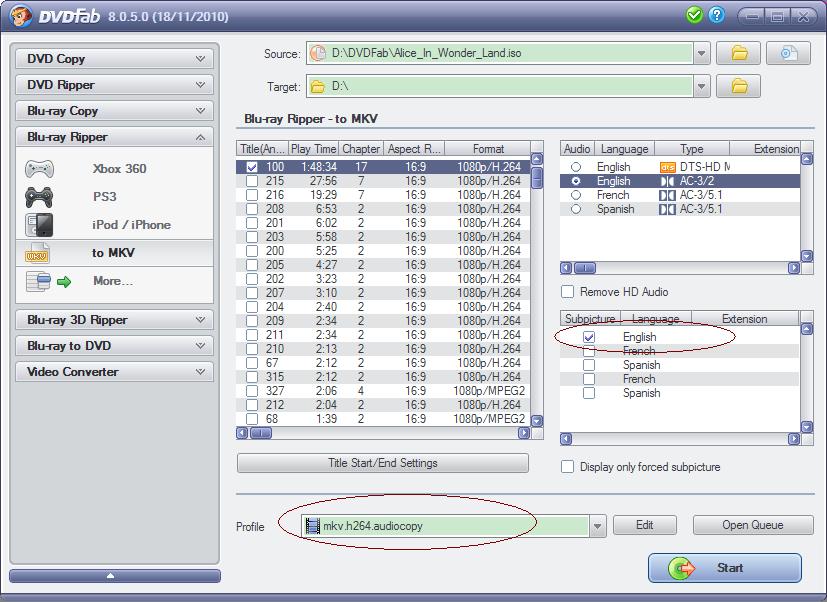
Task: Click the source disc icon in field
Action: point(318,53)
